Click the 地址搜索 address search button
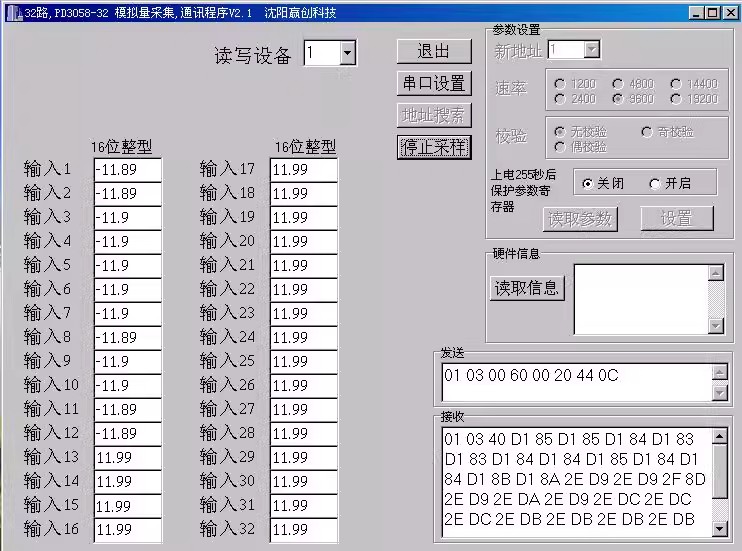Viewport: 742px width, 551px height. click(434, 115)
